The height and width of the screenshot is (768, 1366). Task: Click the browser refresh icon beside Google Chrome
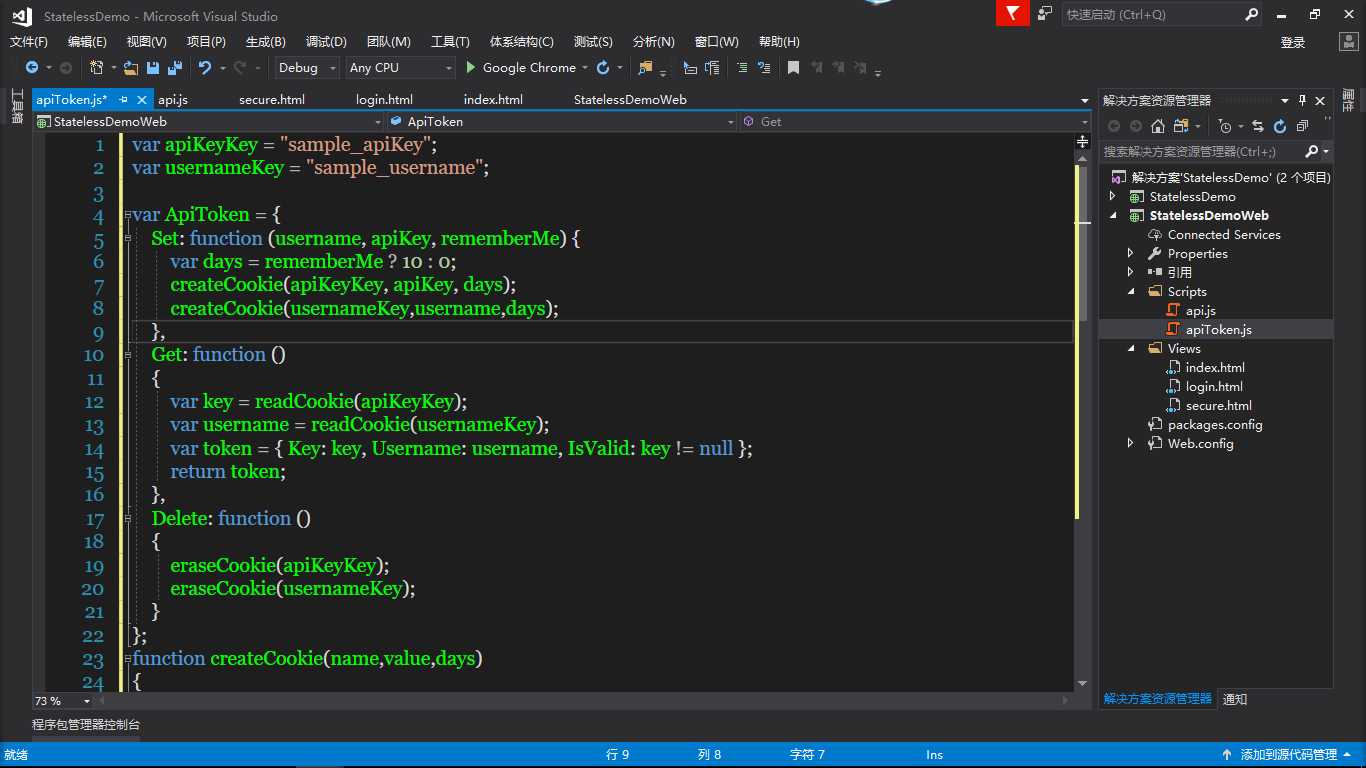pos(603,68)
